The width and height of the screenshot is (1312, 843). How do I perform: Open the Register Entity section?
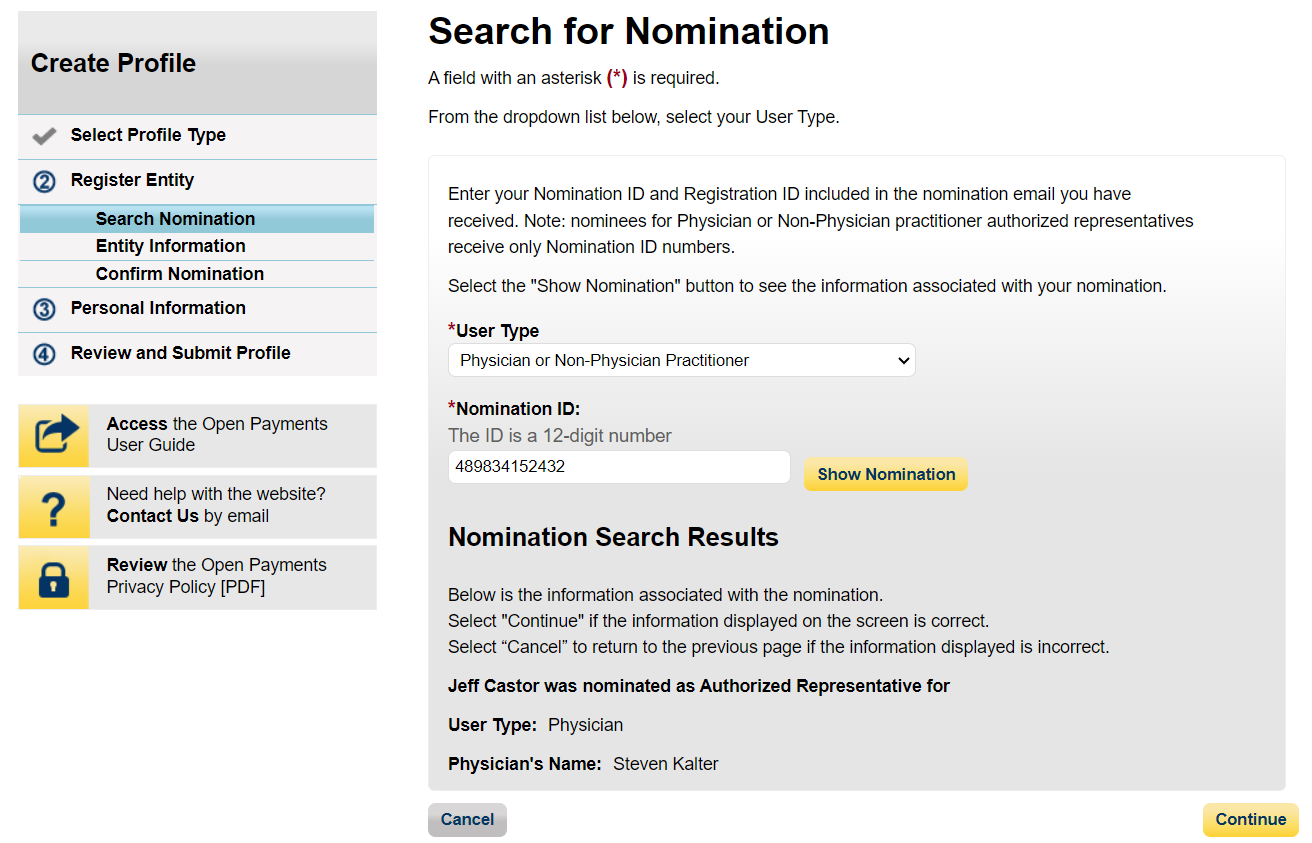click(x=132, y=181)
